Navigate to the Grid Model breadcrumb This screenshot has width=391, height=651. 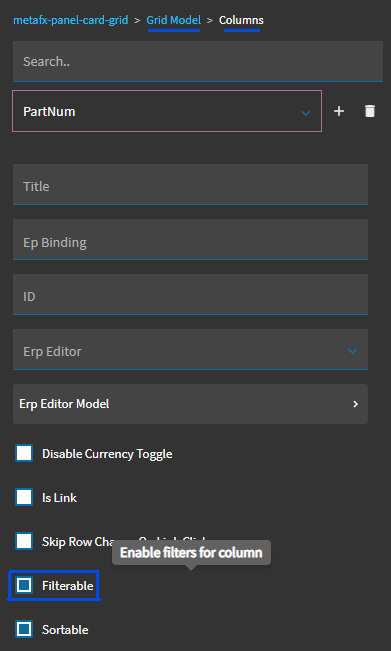tap(174, 20)
